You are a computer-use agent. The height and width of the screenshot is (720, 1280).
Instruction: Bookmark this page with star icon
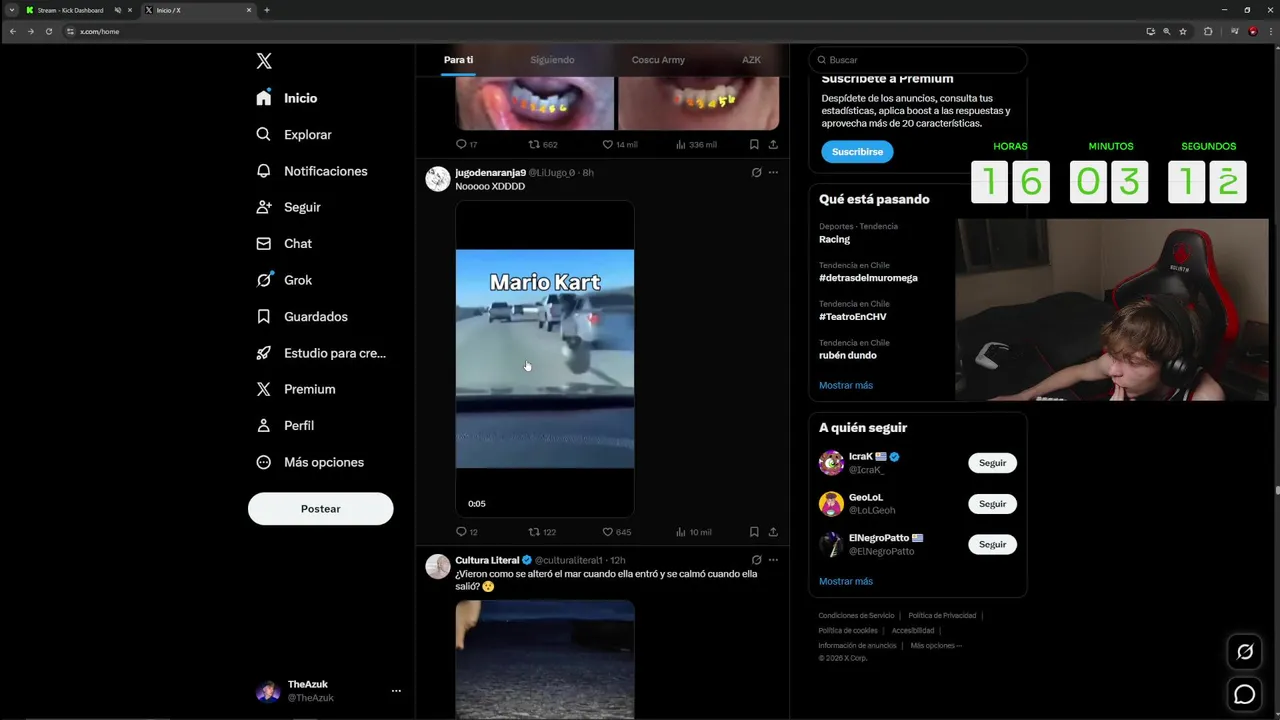[x=1183, y=31]
